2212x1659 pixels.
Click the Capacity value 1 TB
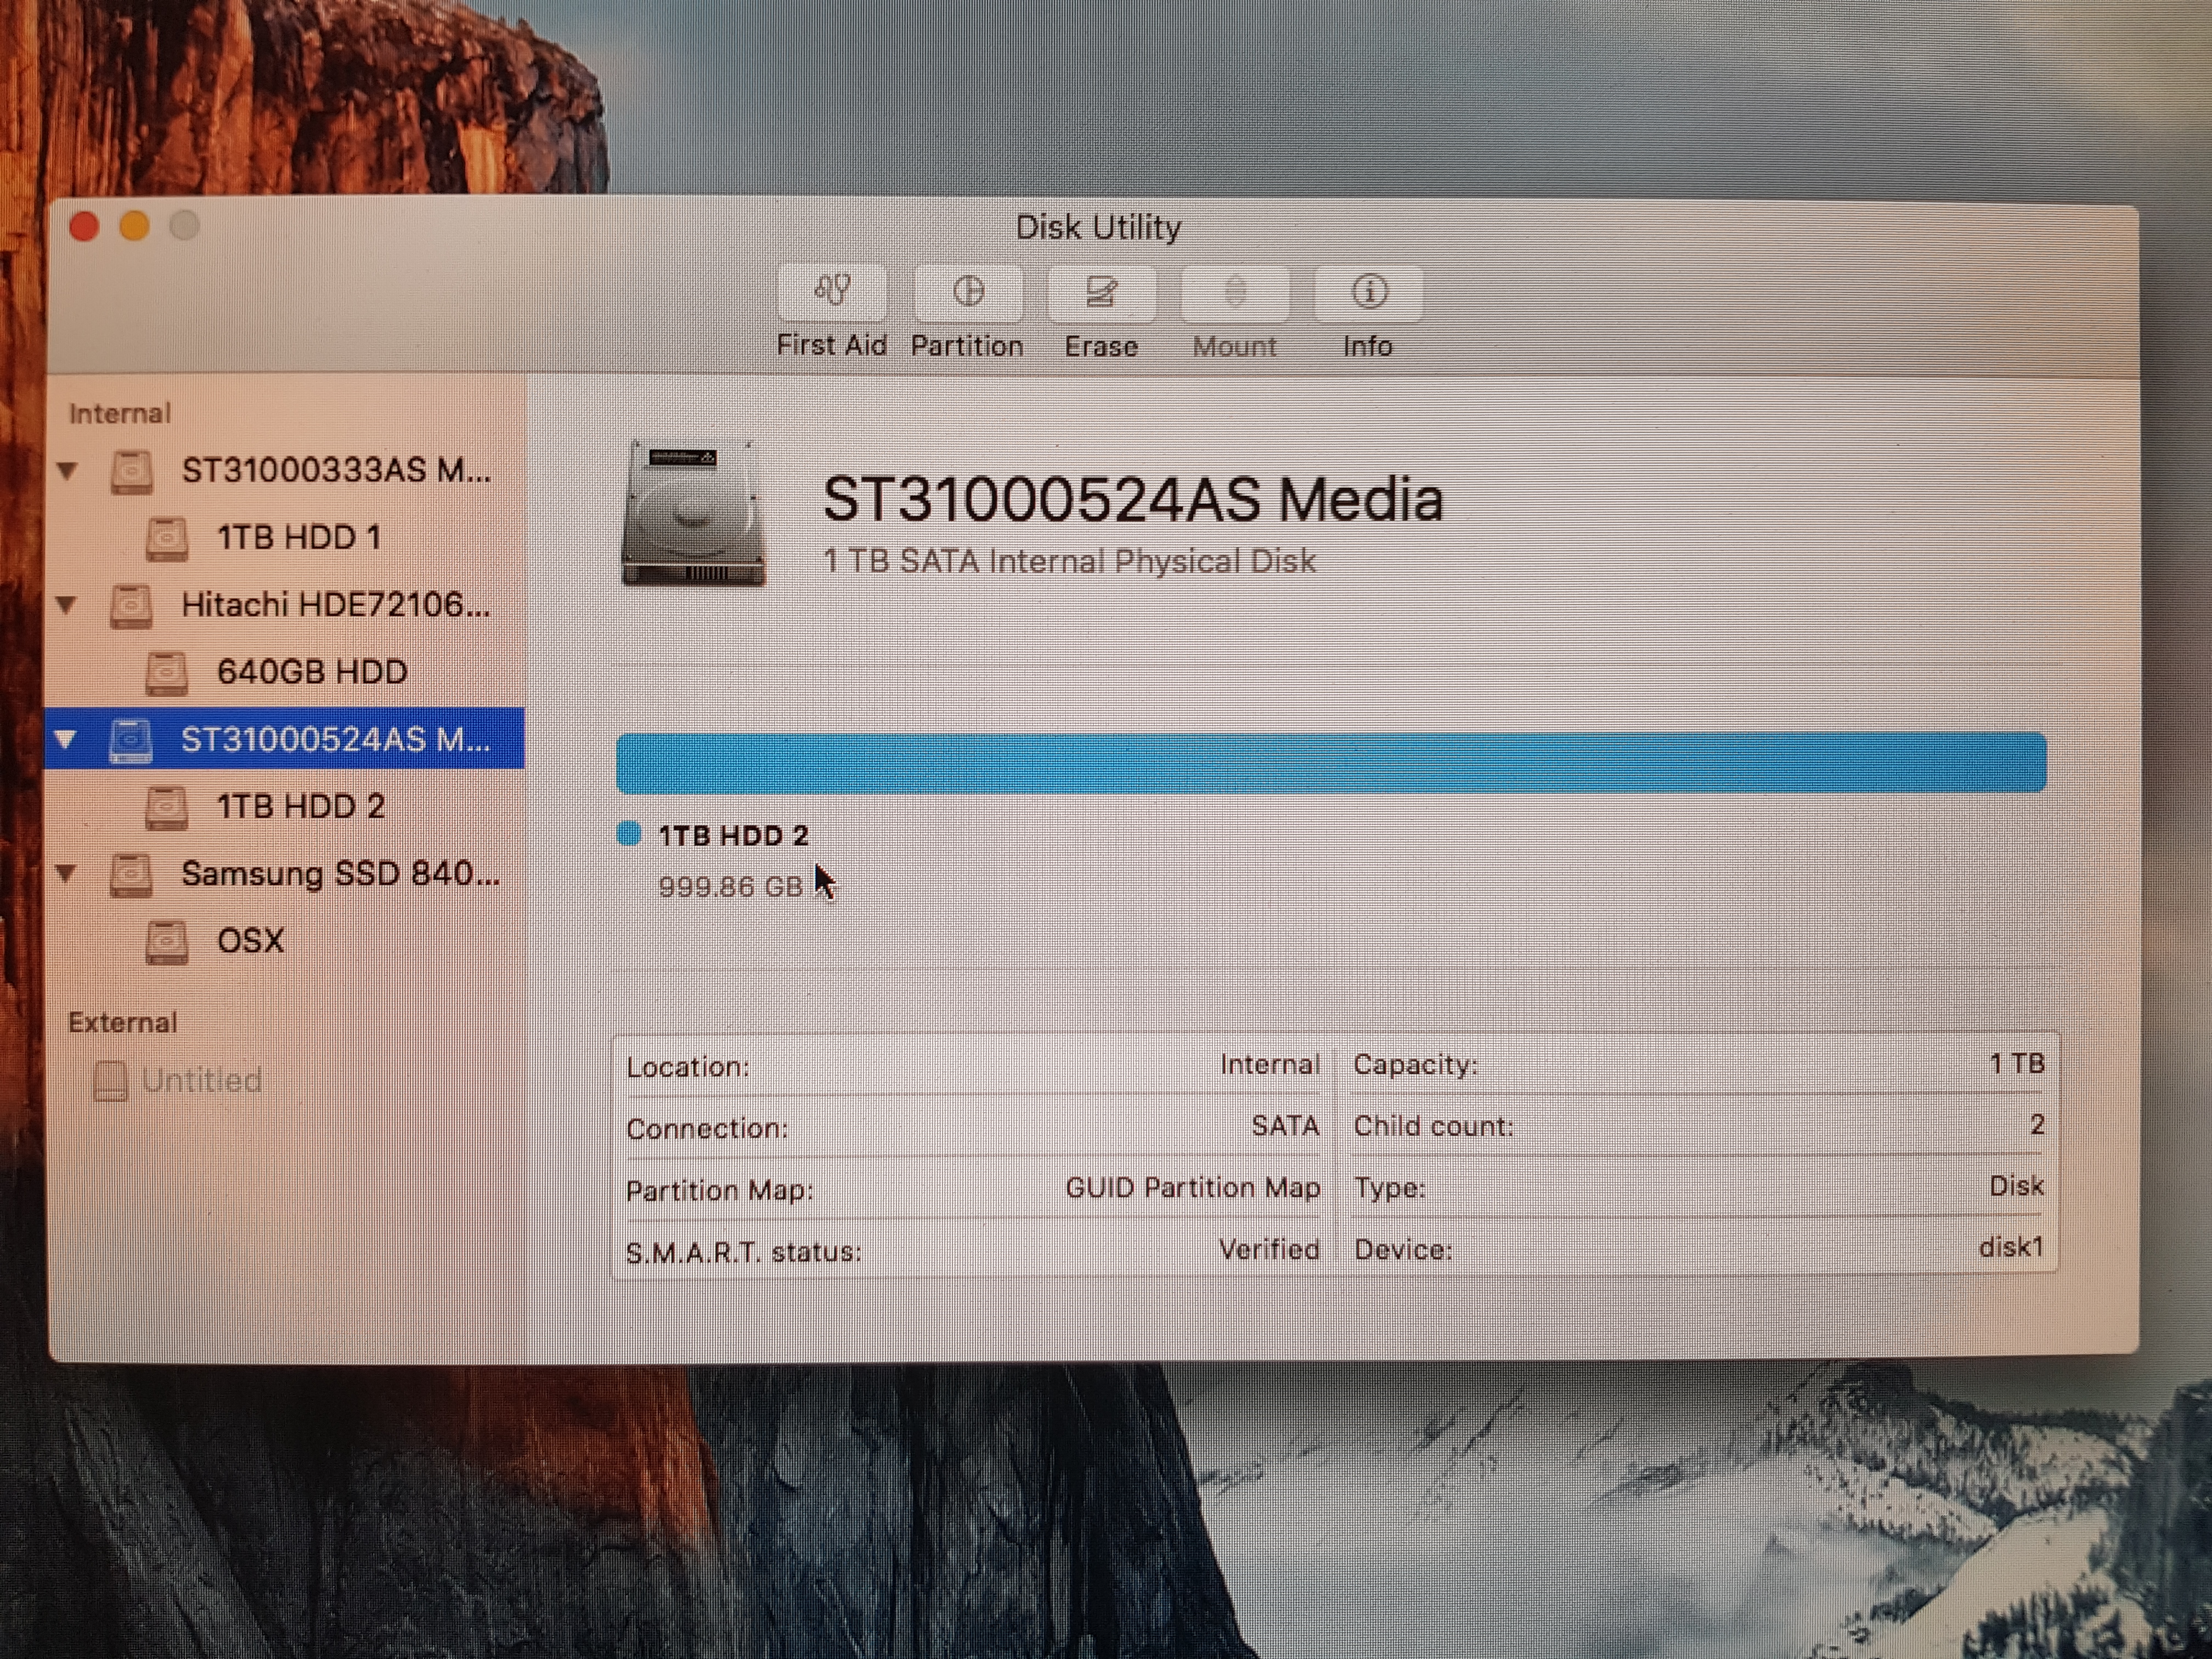point(2017,1063)
